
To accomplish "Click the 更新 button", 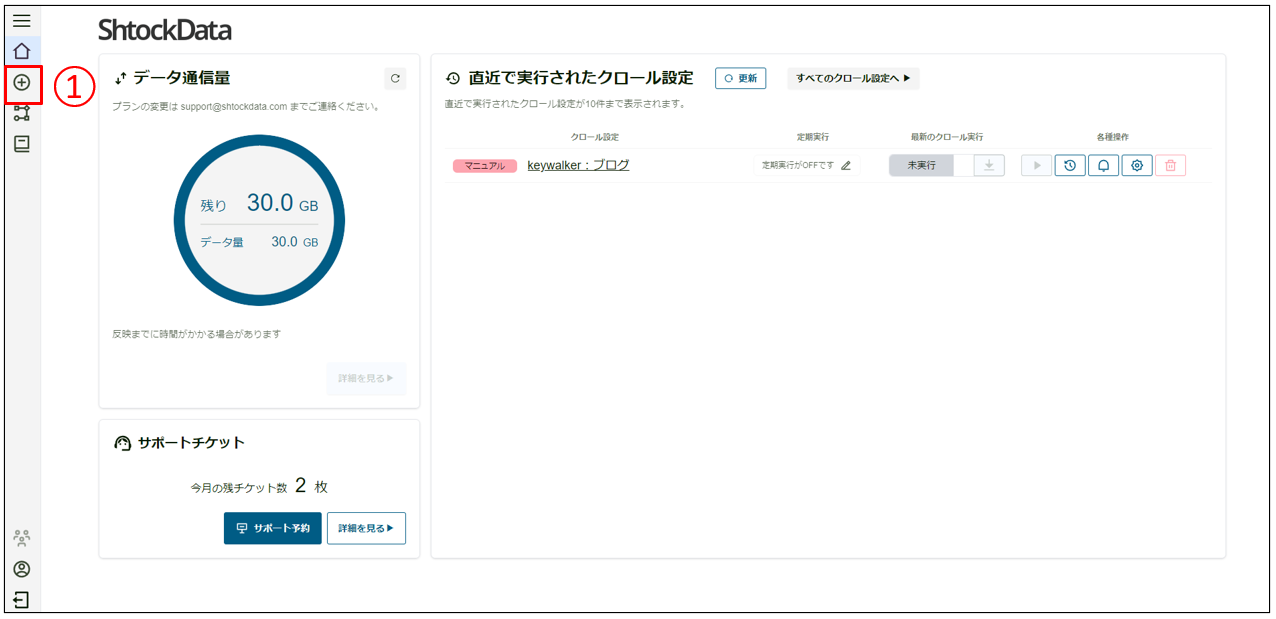I will coord(740,79).
